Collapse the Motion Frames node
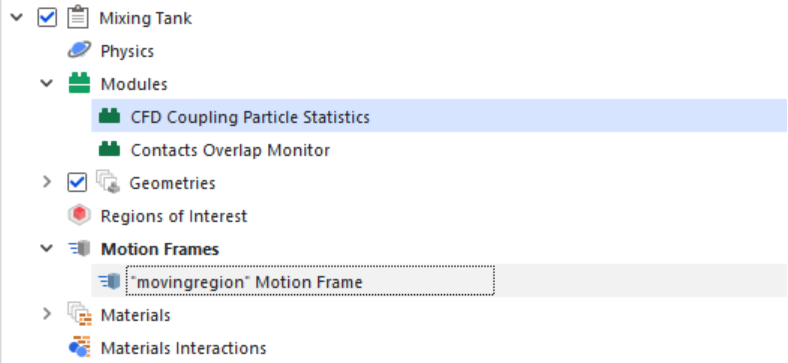 point(47,248)
